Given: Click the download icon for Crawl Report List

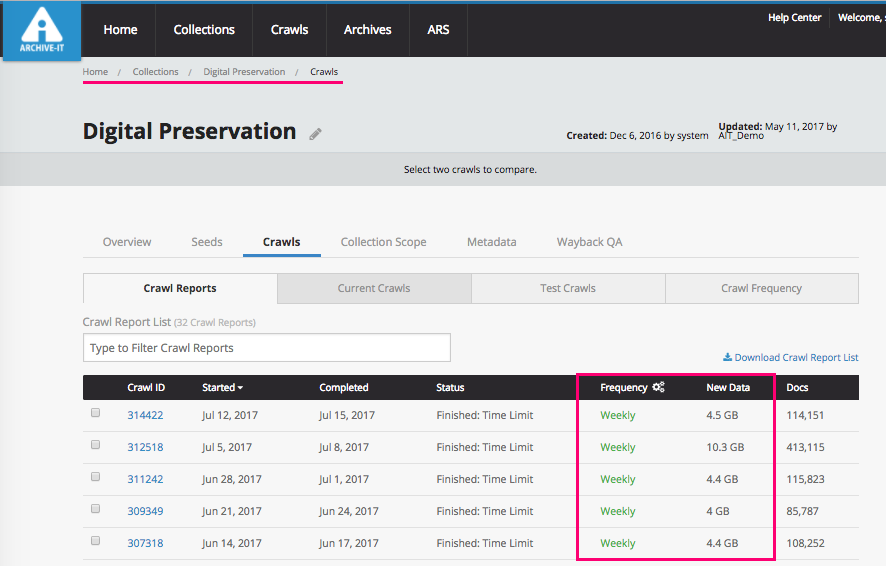Looking at the screenshot, I should pyautogui.click(x=727, y=358).
